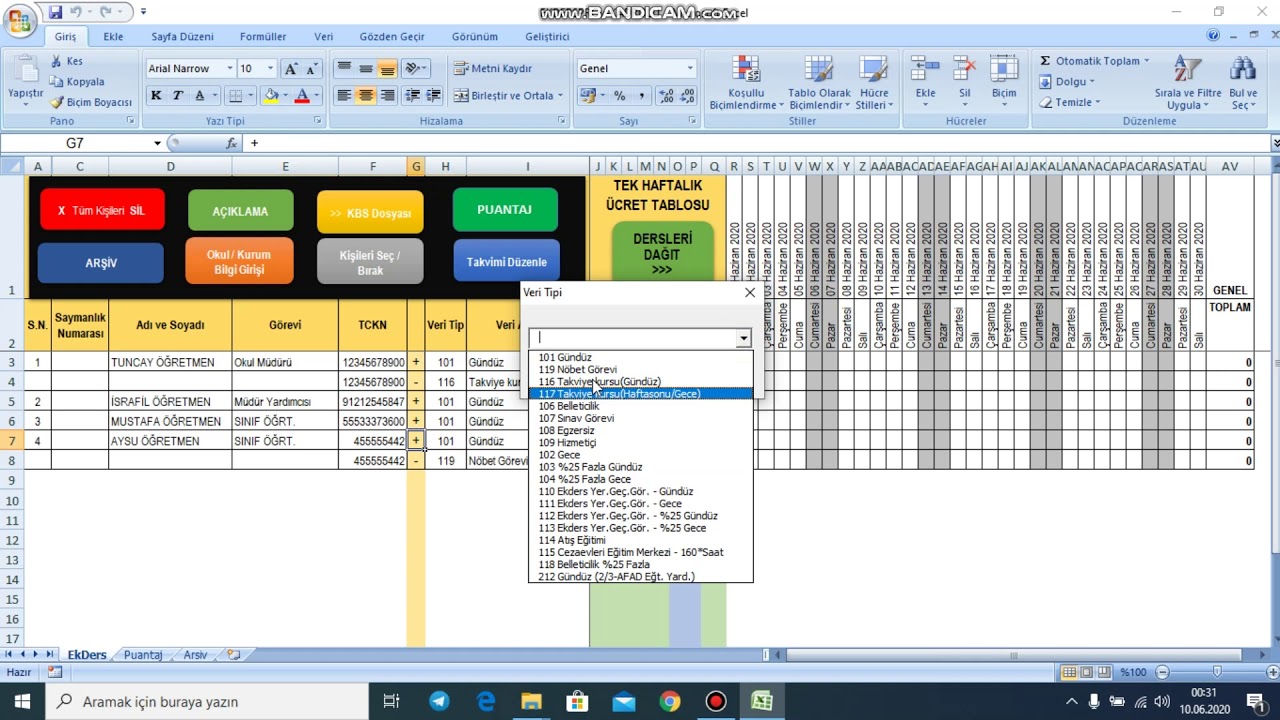Open the Gözden Geçir tab
This screenshot has height=720, width=1280.
click(x=392, y=36)
